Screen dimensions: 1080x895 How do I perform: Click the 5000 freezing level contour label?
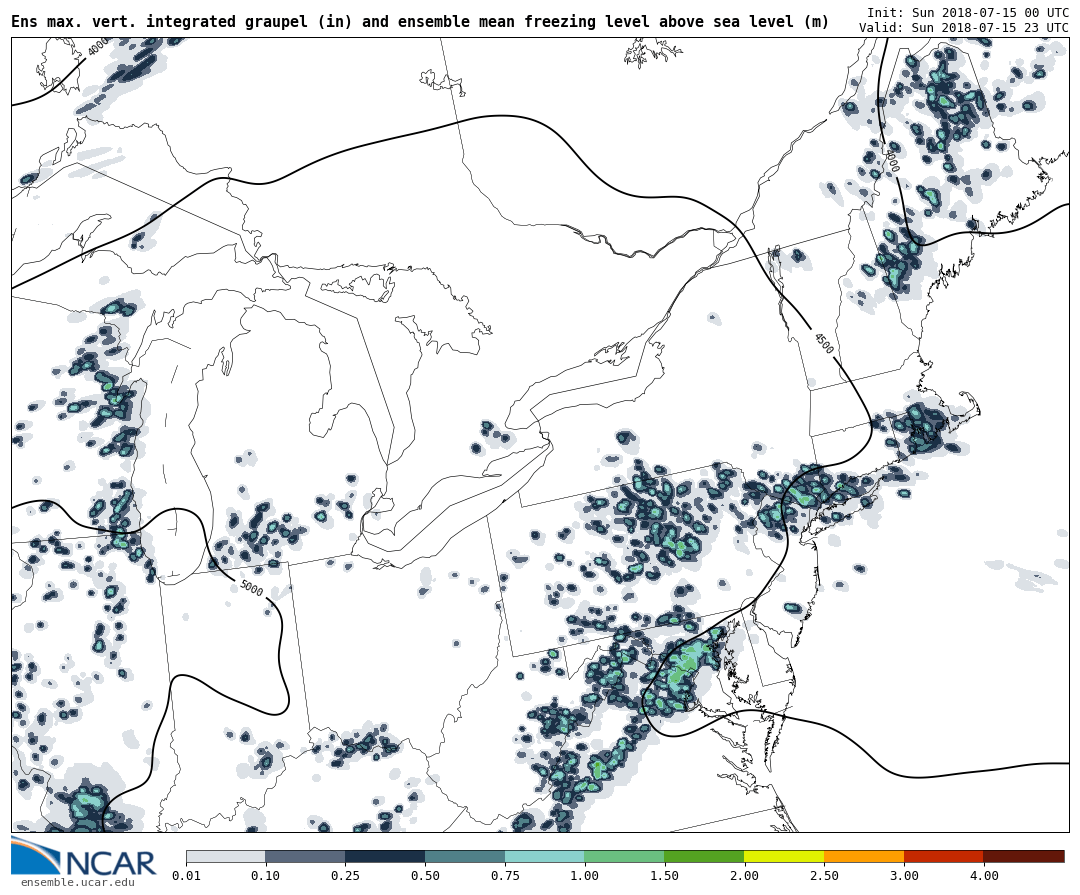tap(251, 588)
